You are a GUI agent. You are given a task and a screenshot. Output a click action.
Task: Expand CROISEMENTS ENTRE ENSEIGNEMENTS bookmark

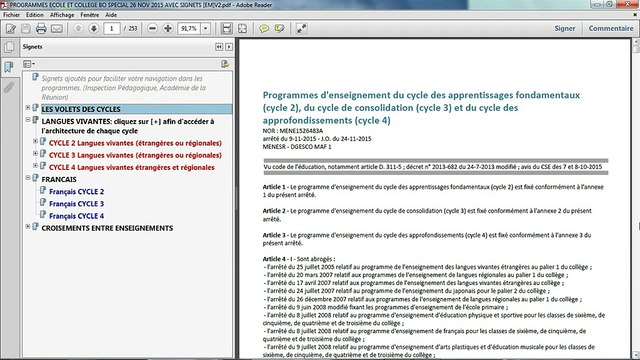click(28, 227)
